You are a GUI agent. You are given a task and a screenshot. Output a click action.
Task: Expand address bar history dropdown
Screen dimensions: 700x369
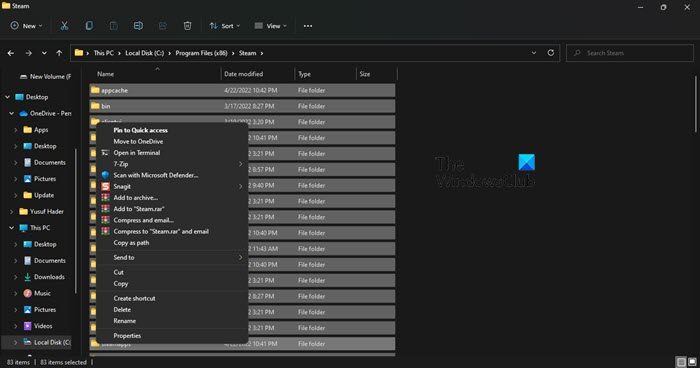tap(533, 53)
